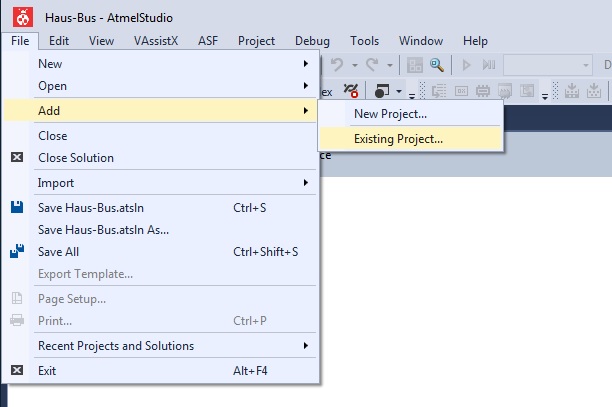Viewport: 612px width, 407px height.
Task: Select Save All menu entry
Action: point(161,252)
